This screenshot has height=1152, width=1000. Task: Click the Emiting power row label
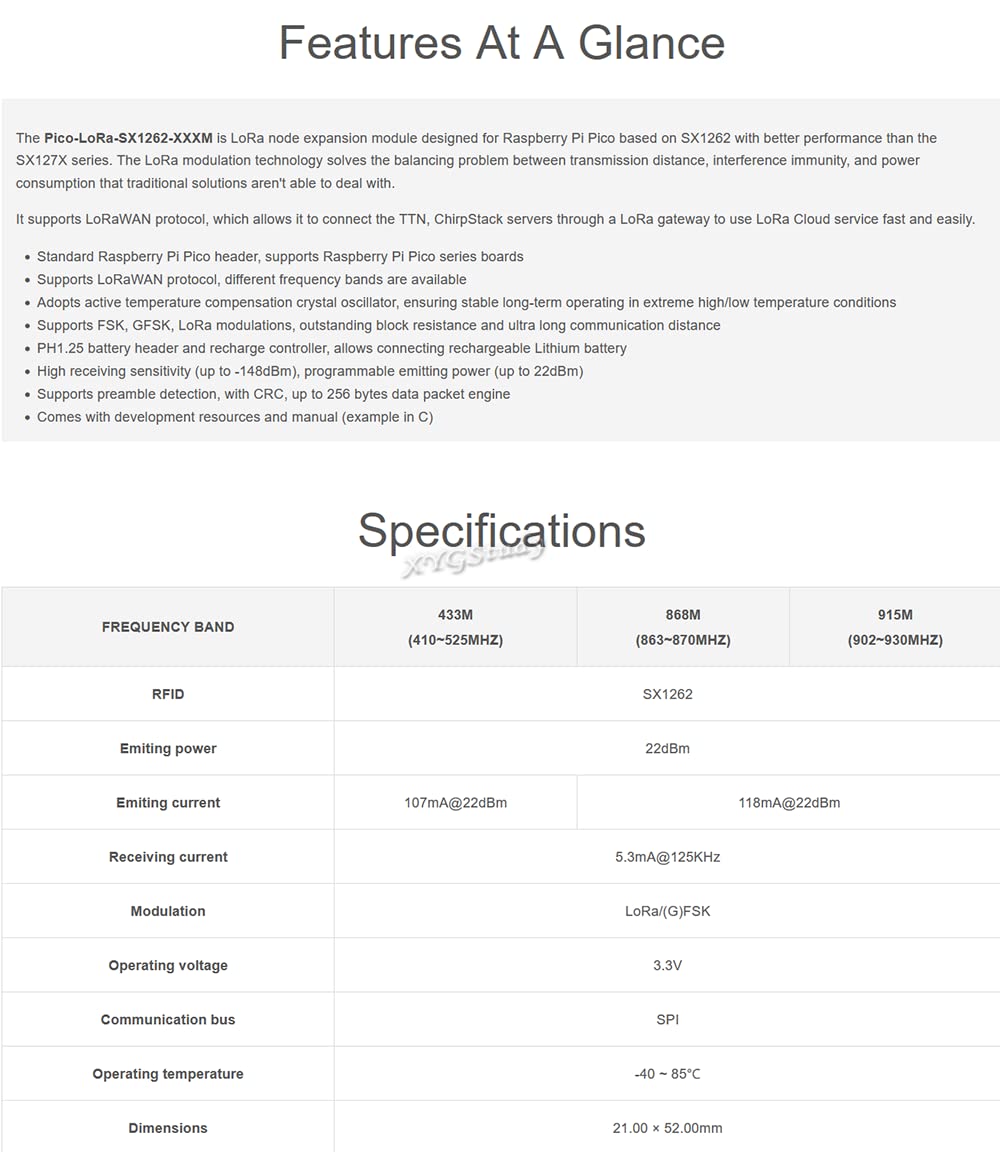(168, 749)
